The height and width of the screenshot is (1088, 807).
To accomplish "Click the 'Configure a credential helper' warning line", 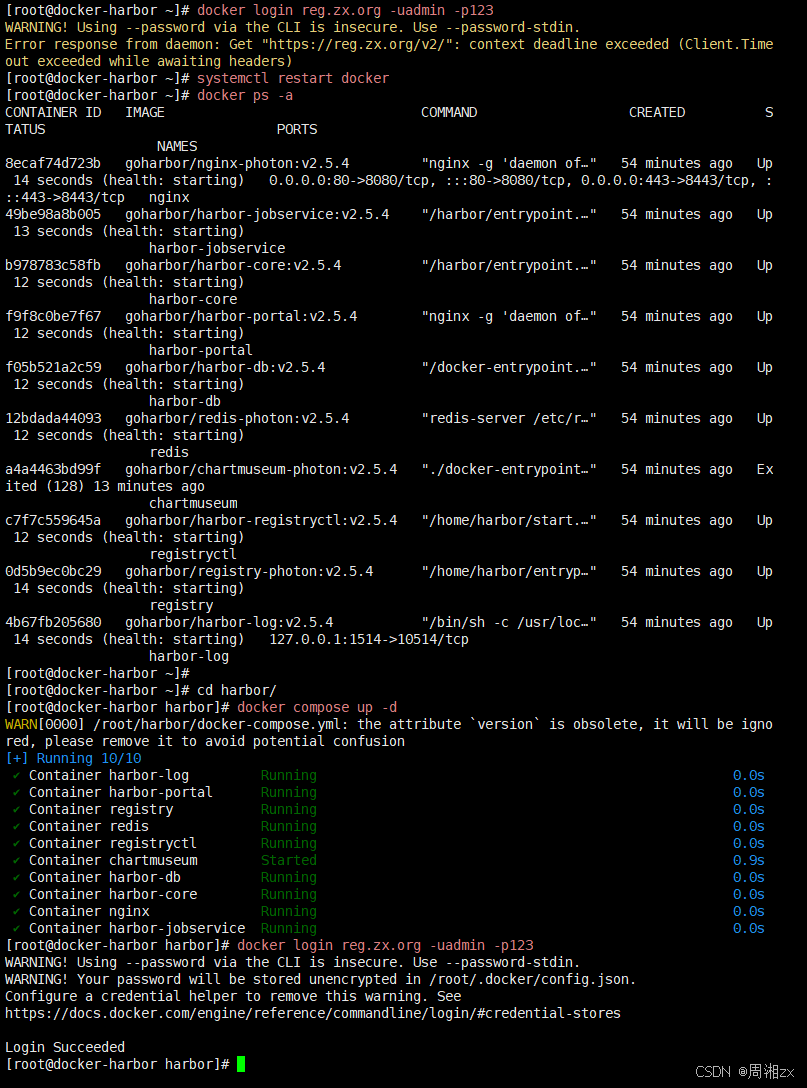I will pos(233,996).
